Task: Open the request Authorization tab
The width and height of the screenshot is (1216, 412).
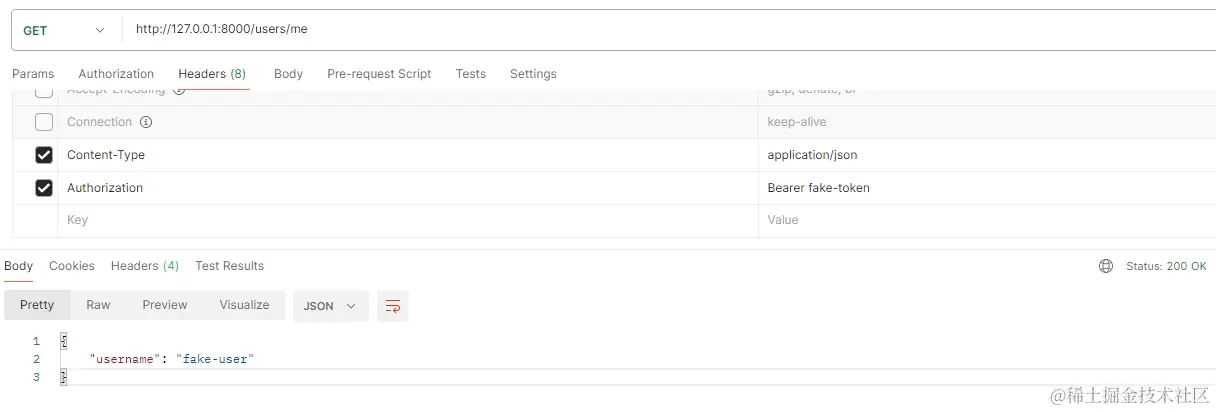Action: coord(116,74)
